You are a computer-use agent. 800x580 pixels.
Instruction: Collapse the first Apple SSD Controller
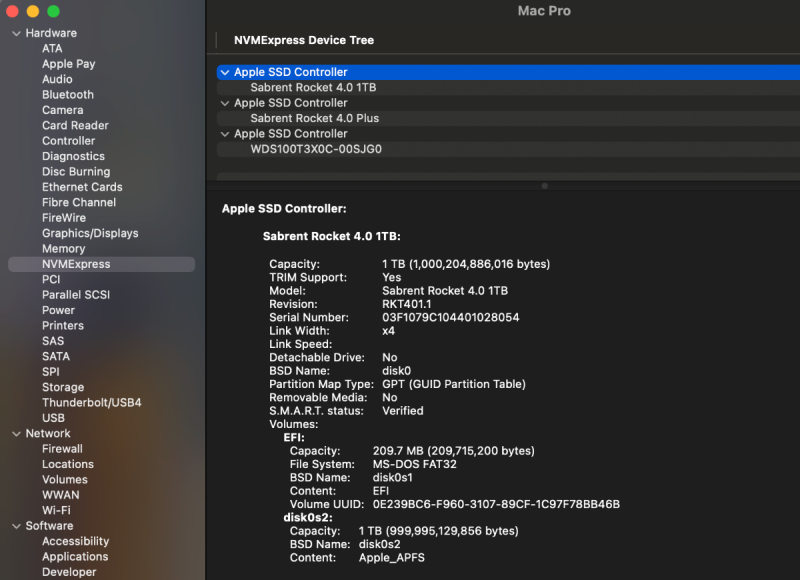click(225, 72)
